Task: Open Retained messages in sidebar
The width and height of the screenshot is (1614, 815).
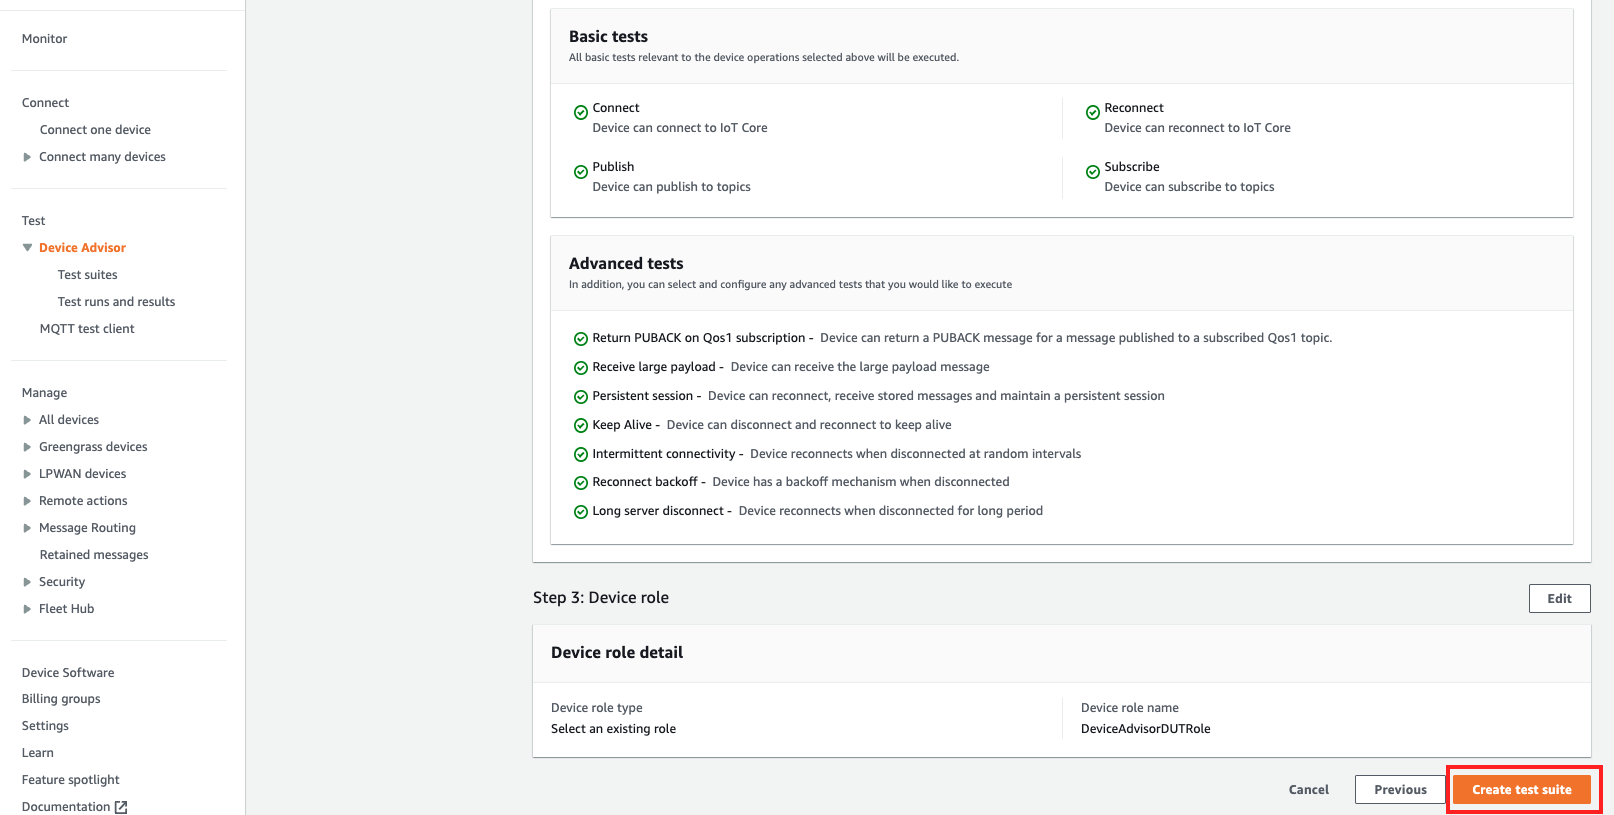Action: tap(94, 555)
